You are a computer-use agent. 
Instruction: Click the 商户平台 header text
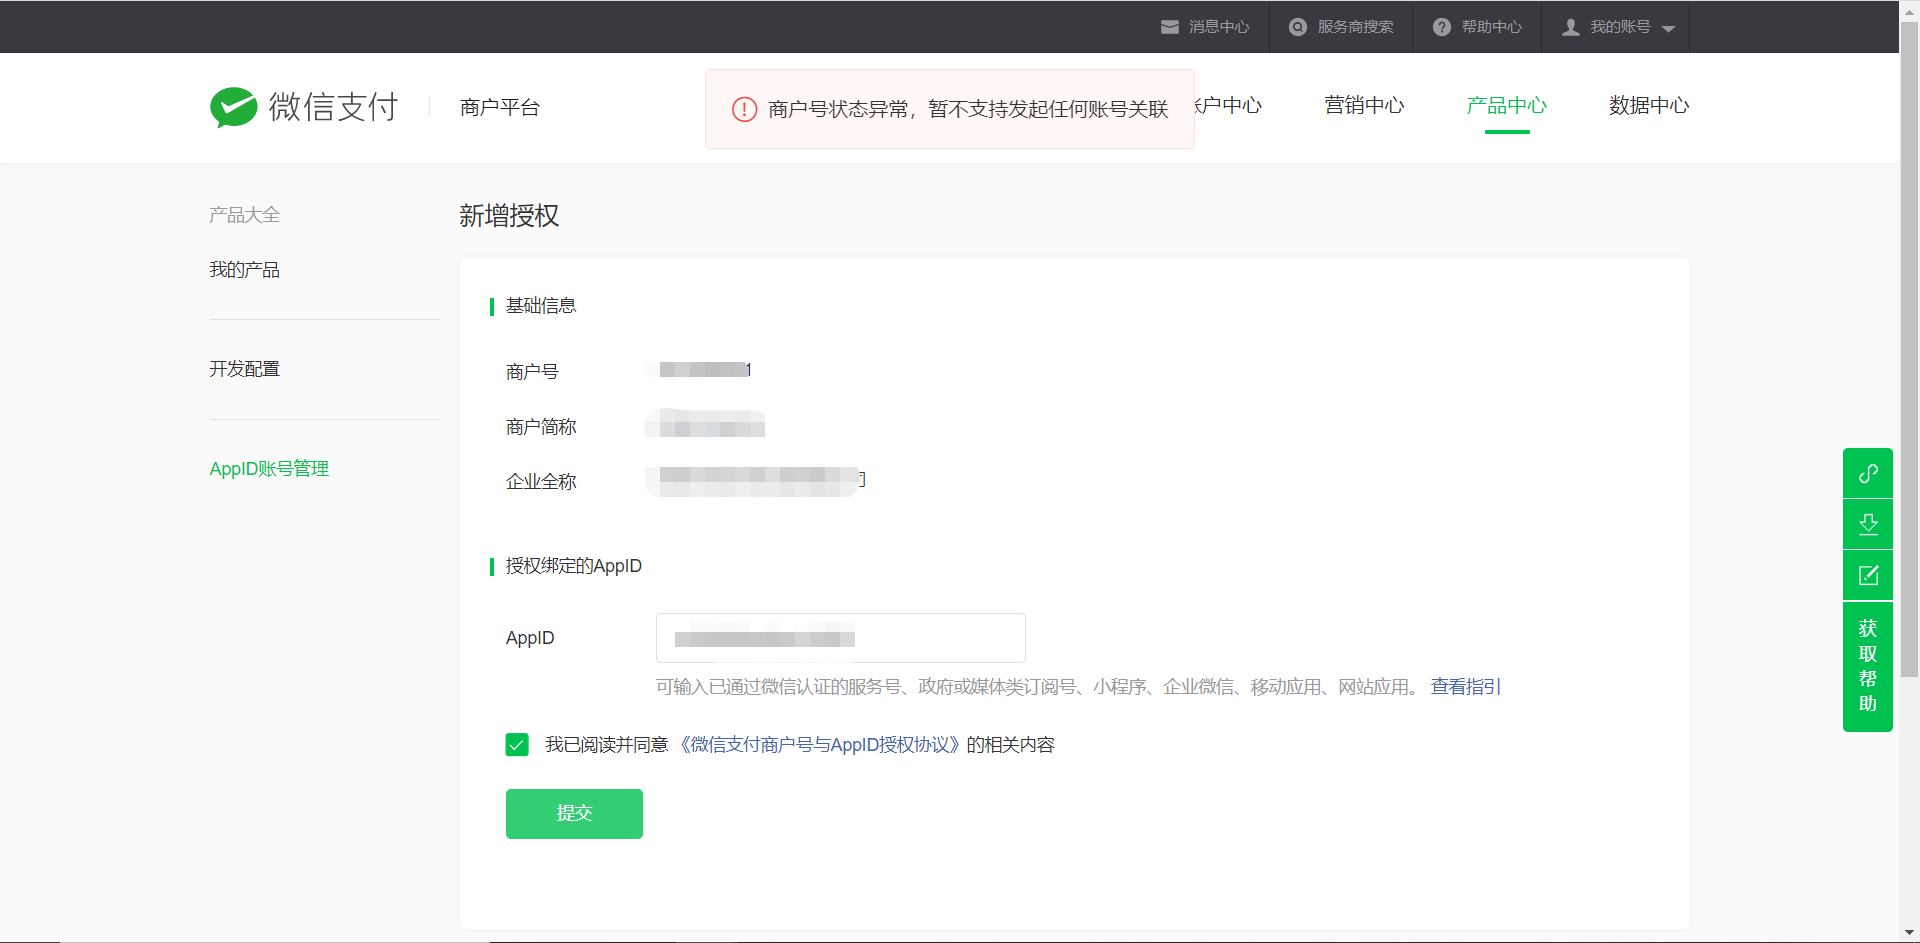(x=500, y=107)
